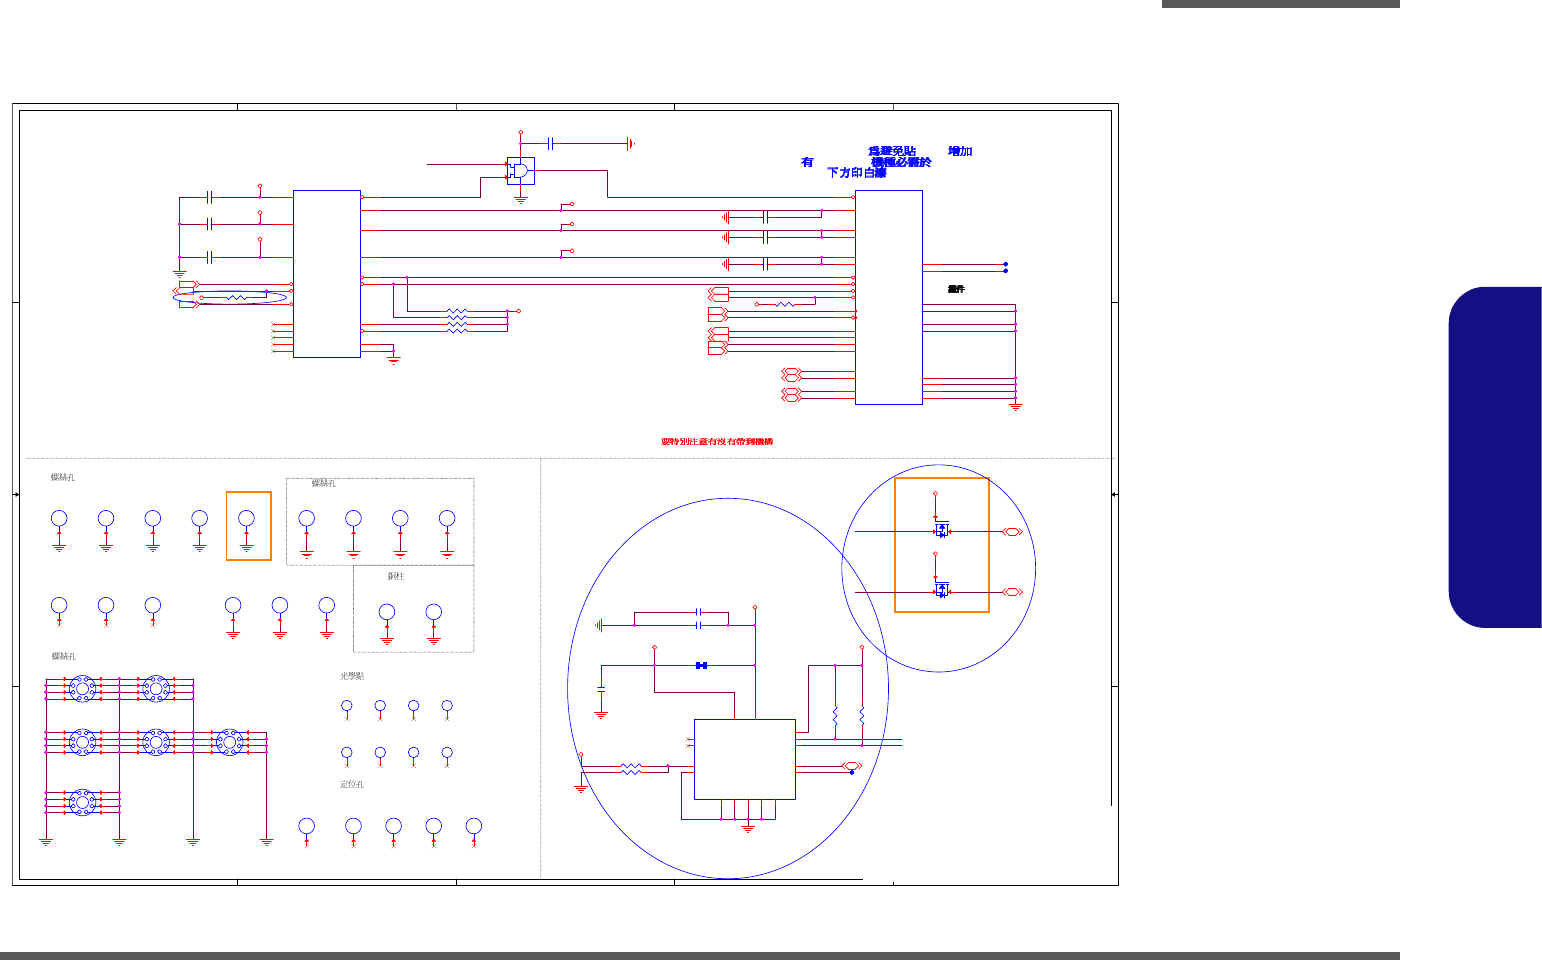
Task: Click the 光學點 label
Action: pos(352,676)
